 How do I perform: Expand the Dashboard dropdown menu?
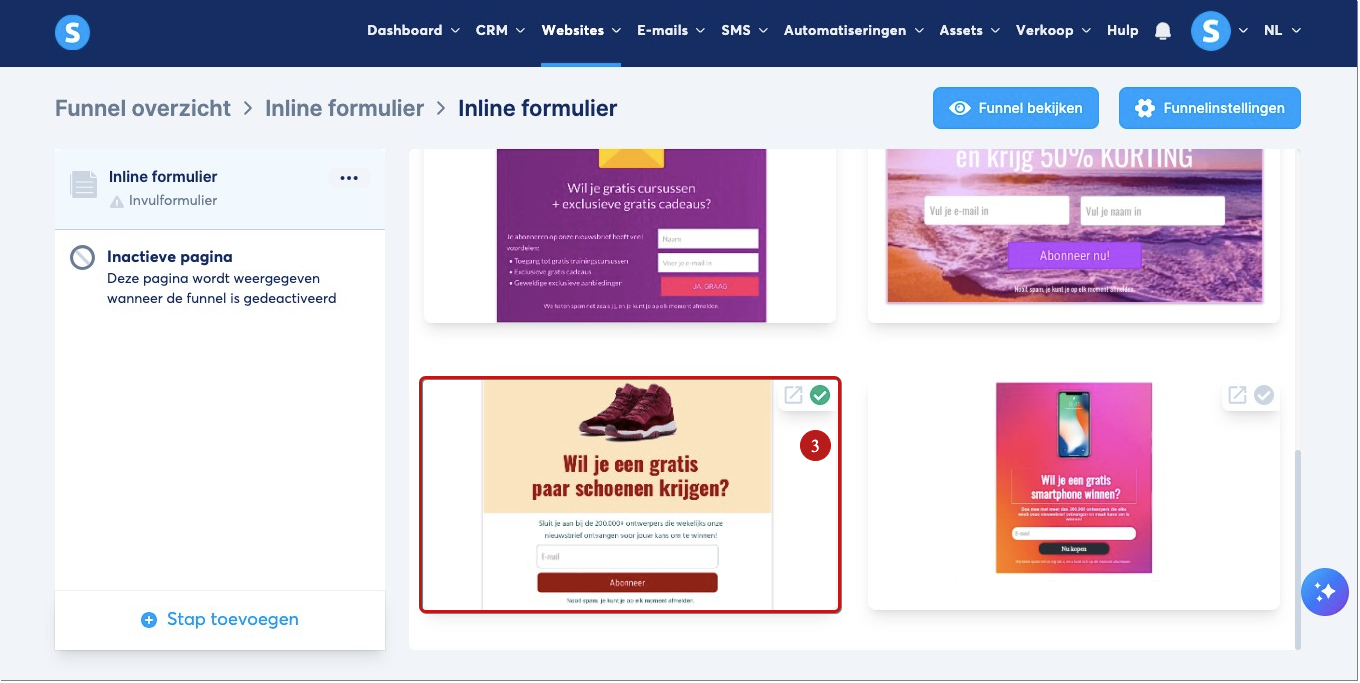click(414, 31)
